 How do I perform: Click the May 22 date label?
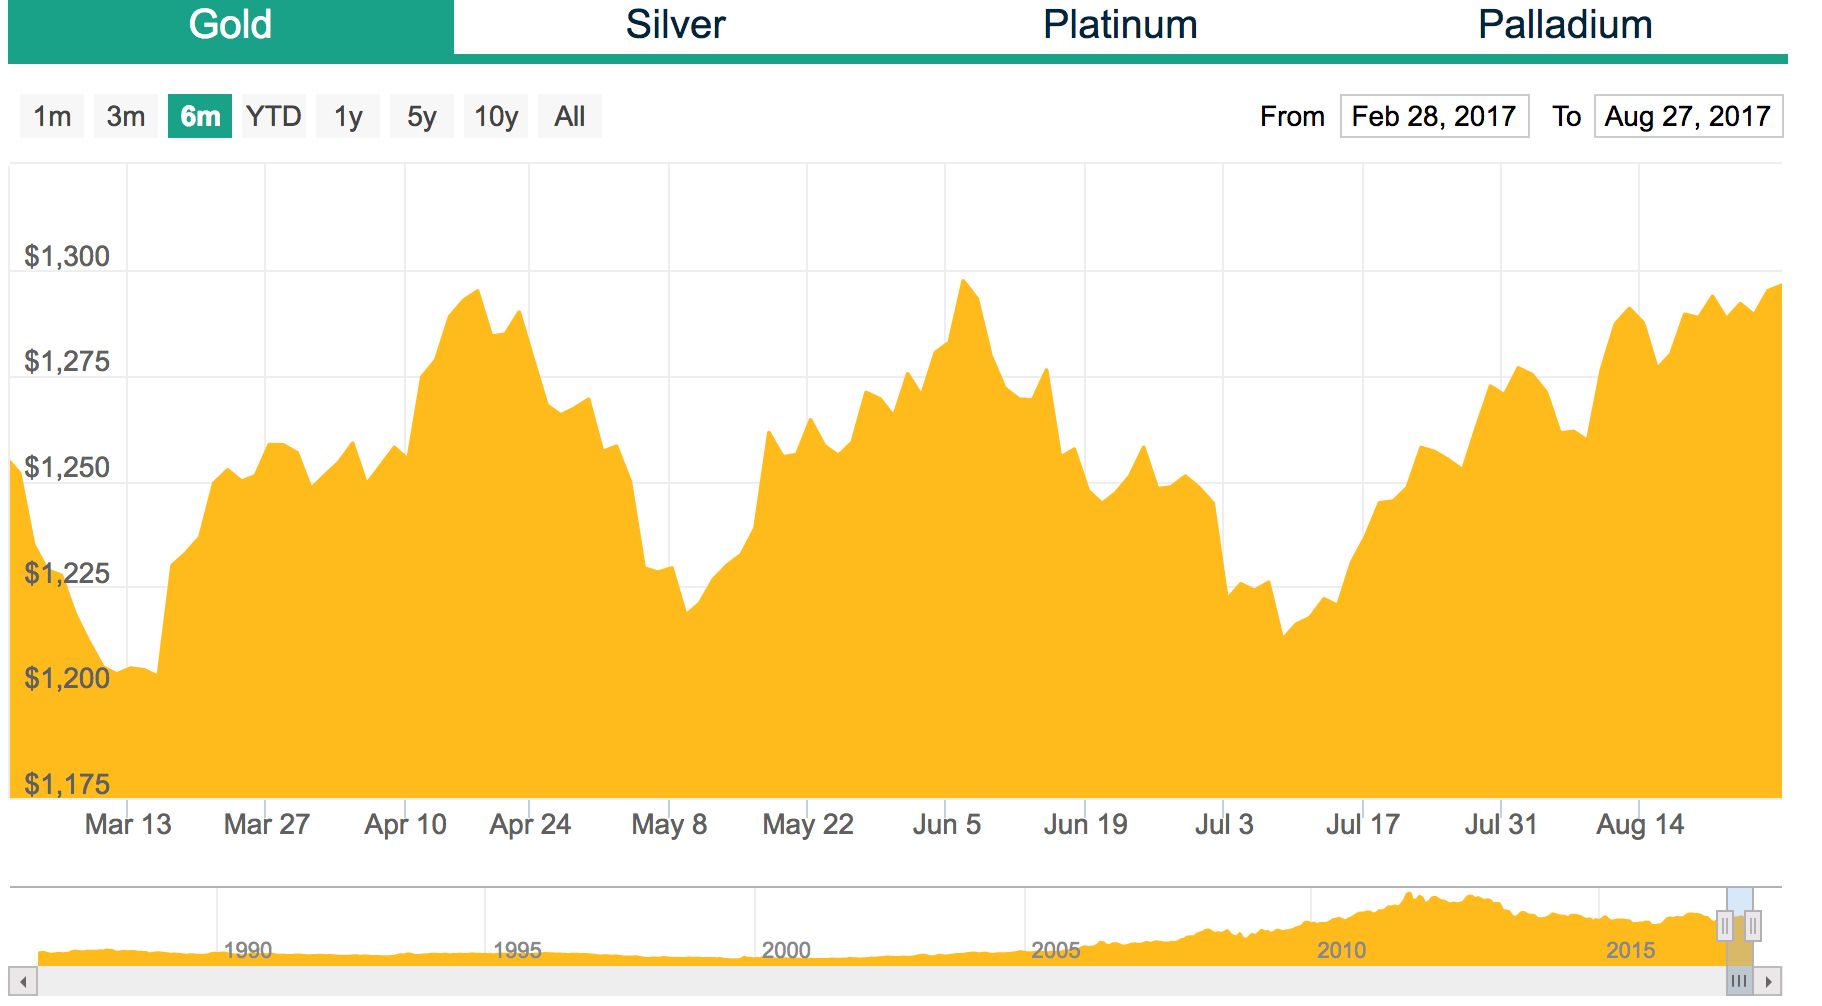click(x=808, y=825)
